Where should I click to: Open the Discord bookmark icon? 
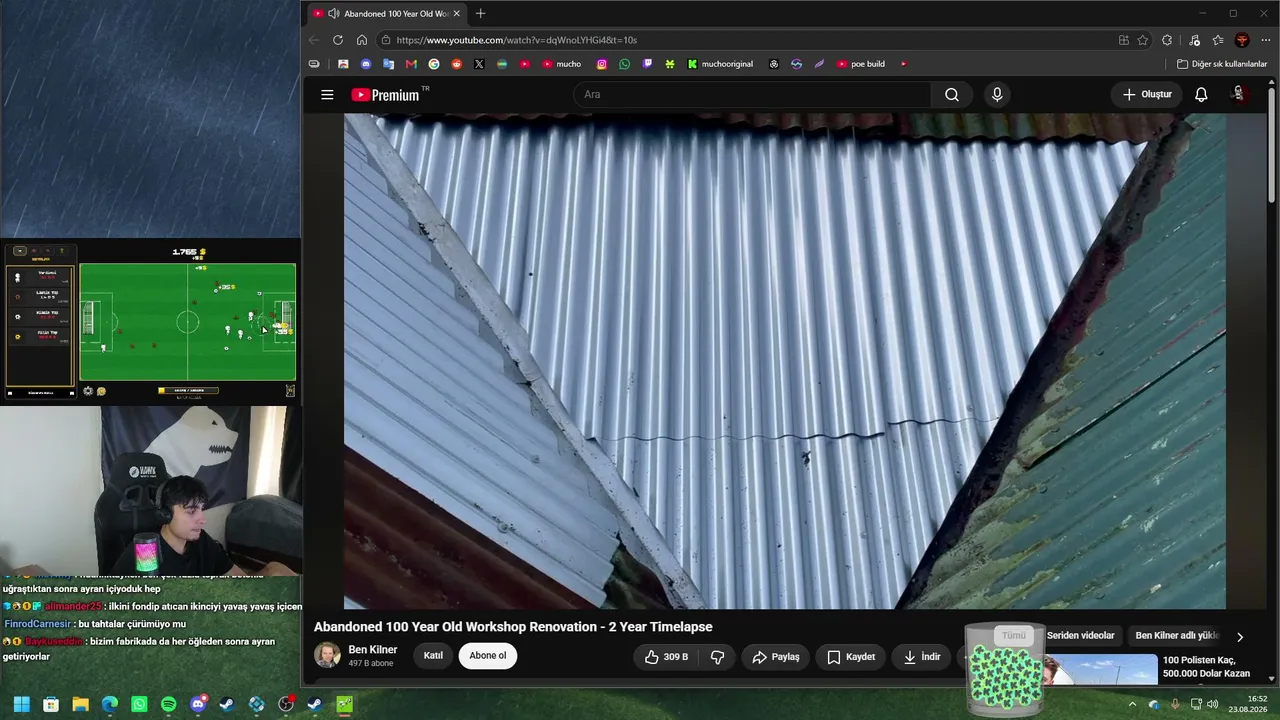tap(366, 64)
